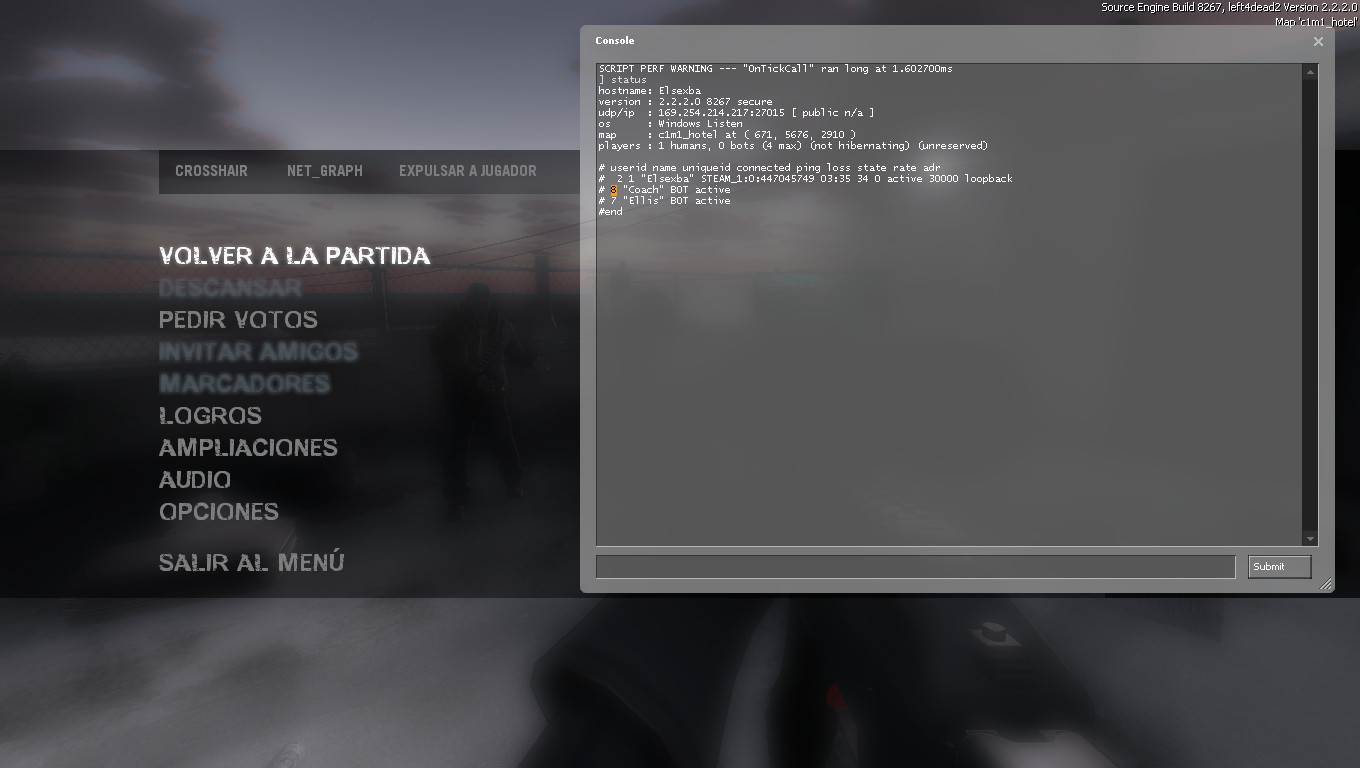Click the console scrollbar down arrow

click(1309, 538)
